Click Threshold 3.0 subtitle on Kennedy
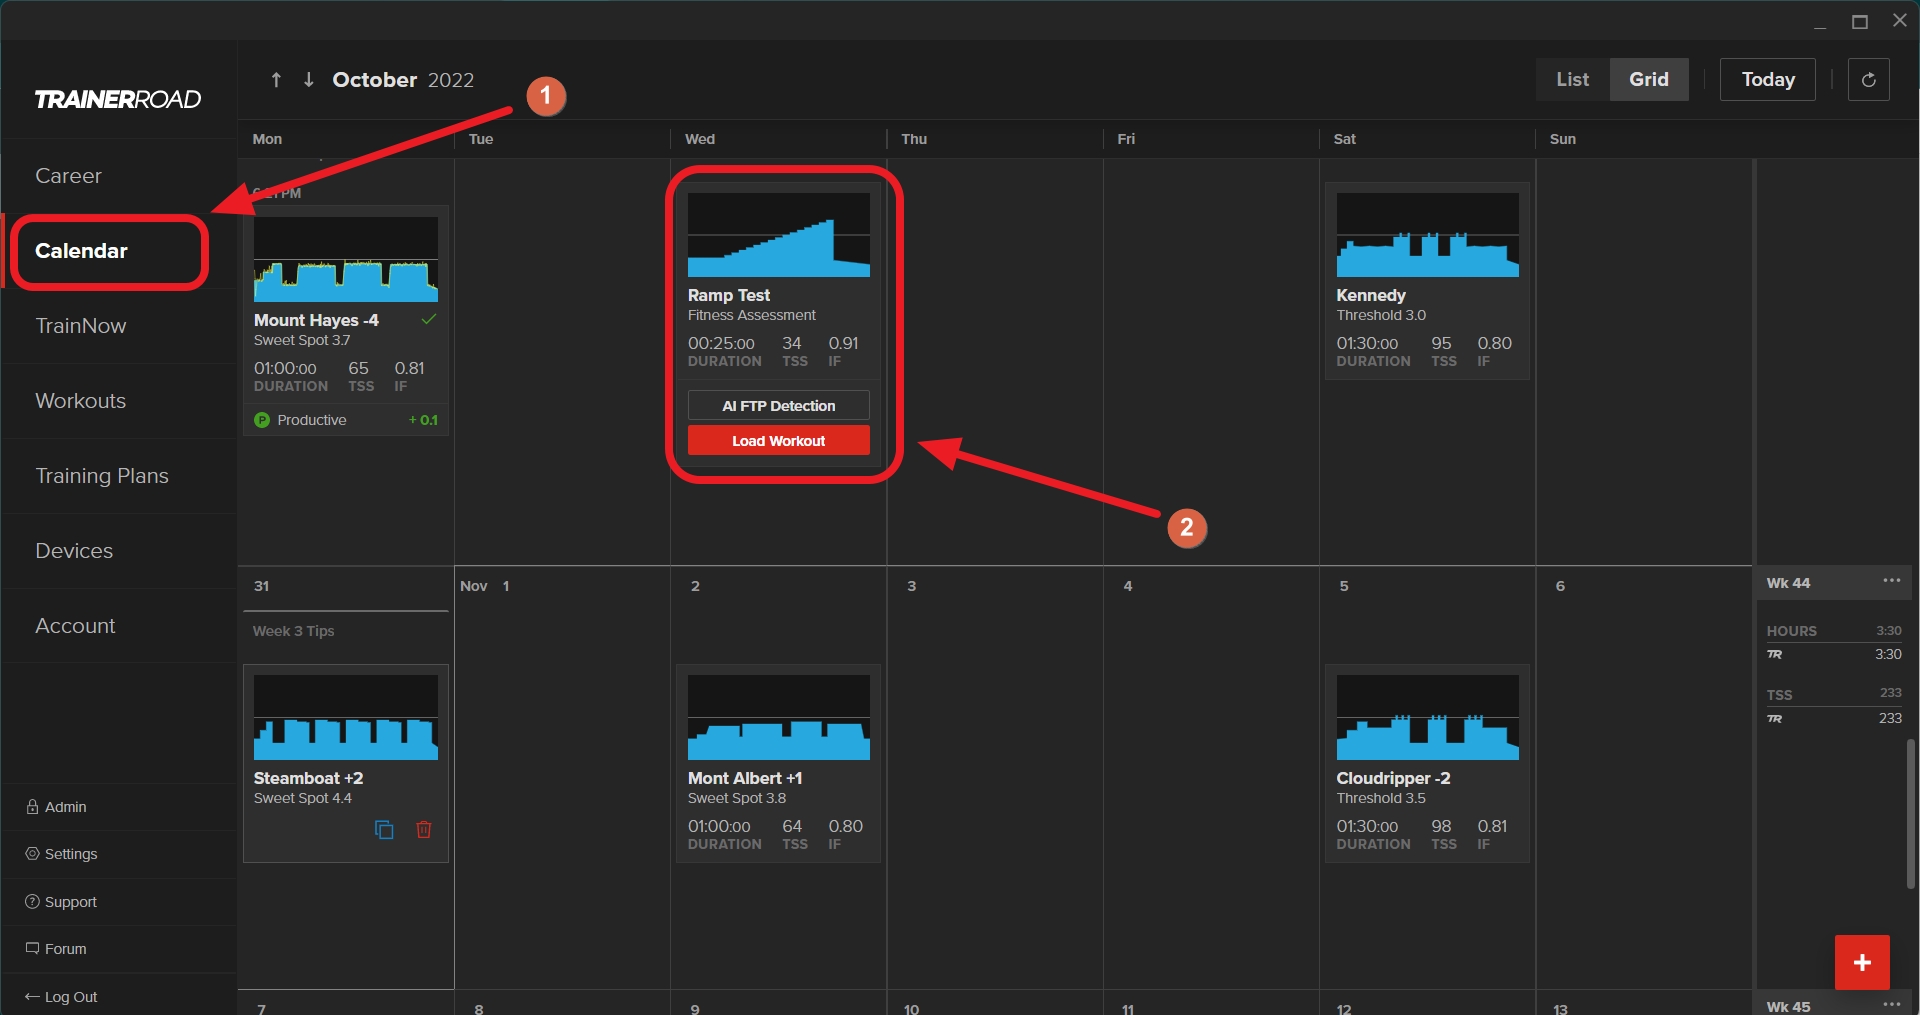 1381,315
